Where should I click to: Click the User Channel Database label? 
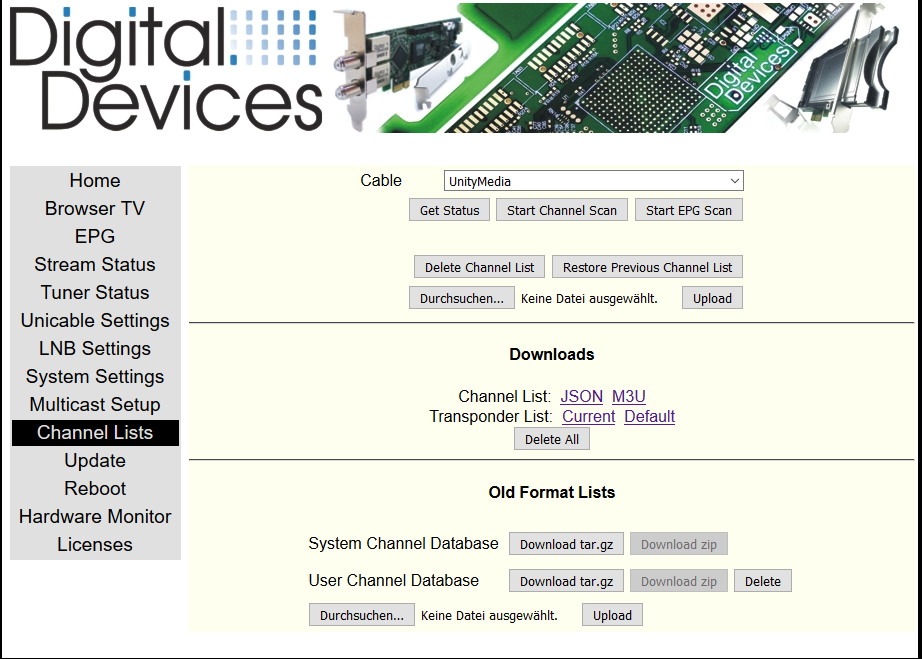[x=393, y=581]
